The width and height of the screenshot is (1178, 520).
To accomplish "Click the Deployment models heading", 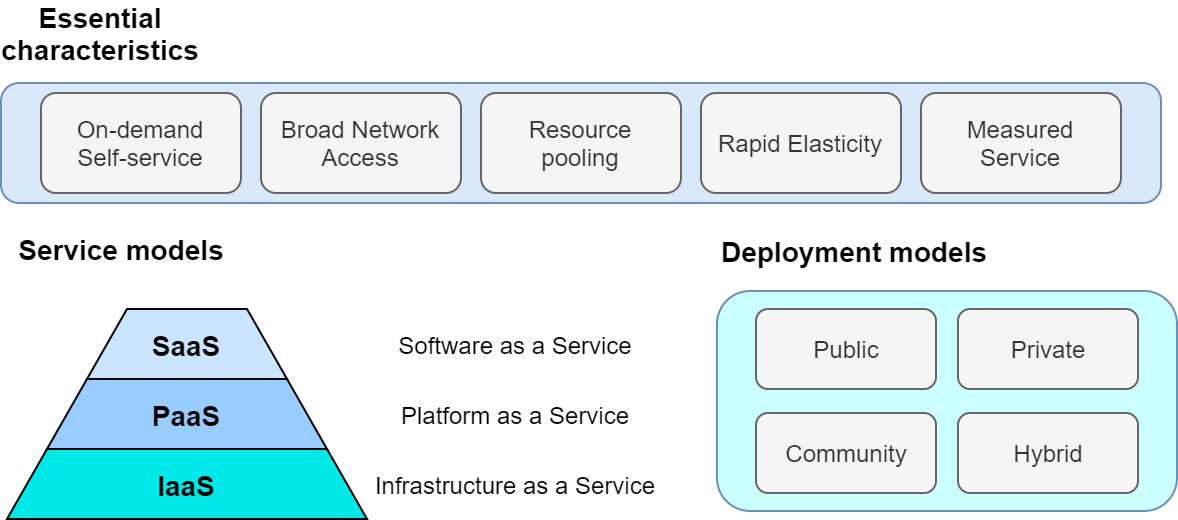I will pos(853,253).
